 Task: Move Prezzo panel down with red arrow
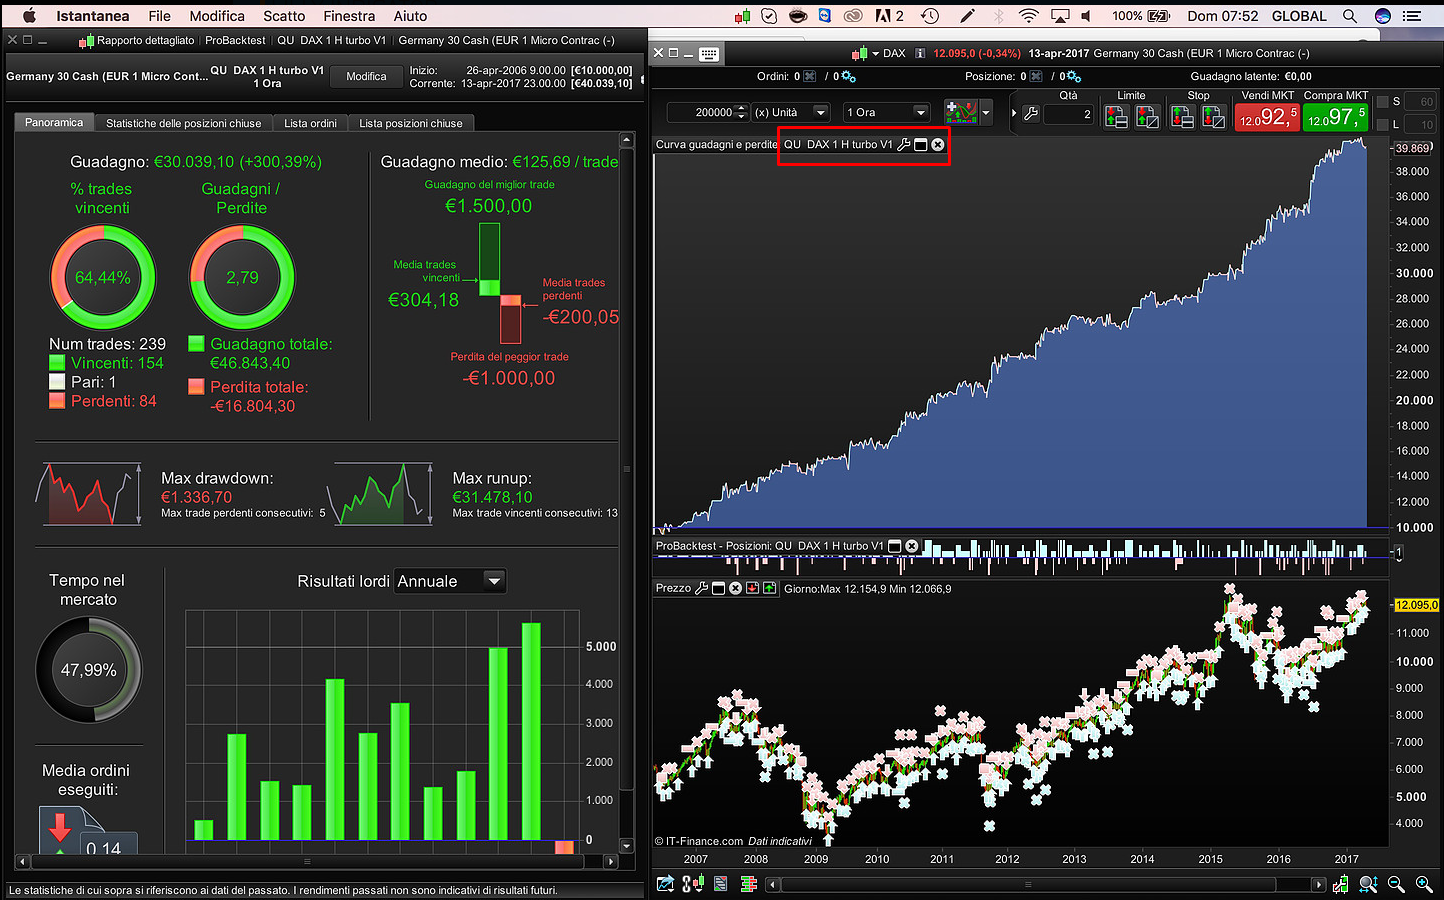coord(752,588)
